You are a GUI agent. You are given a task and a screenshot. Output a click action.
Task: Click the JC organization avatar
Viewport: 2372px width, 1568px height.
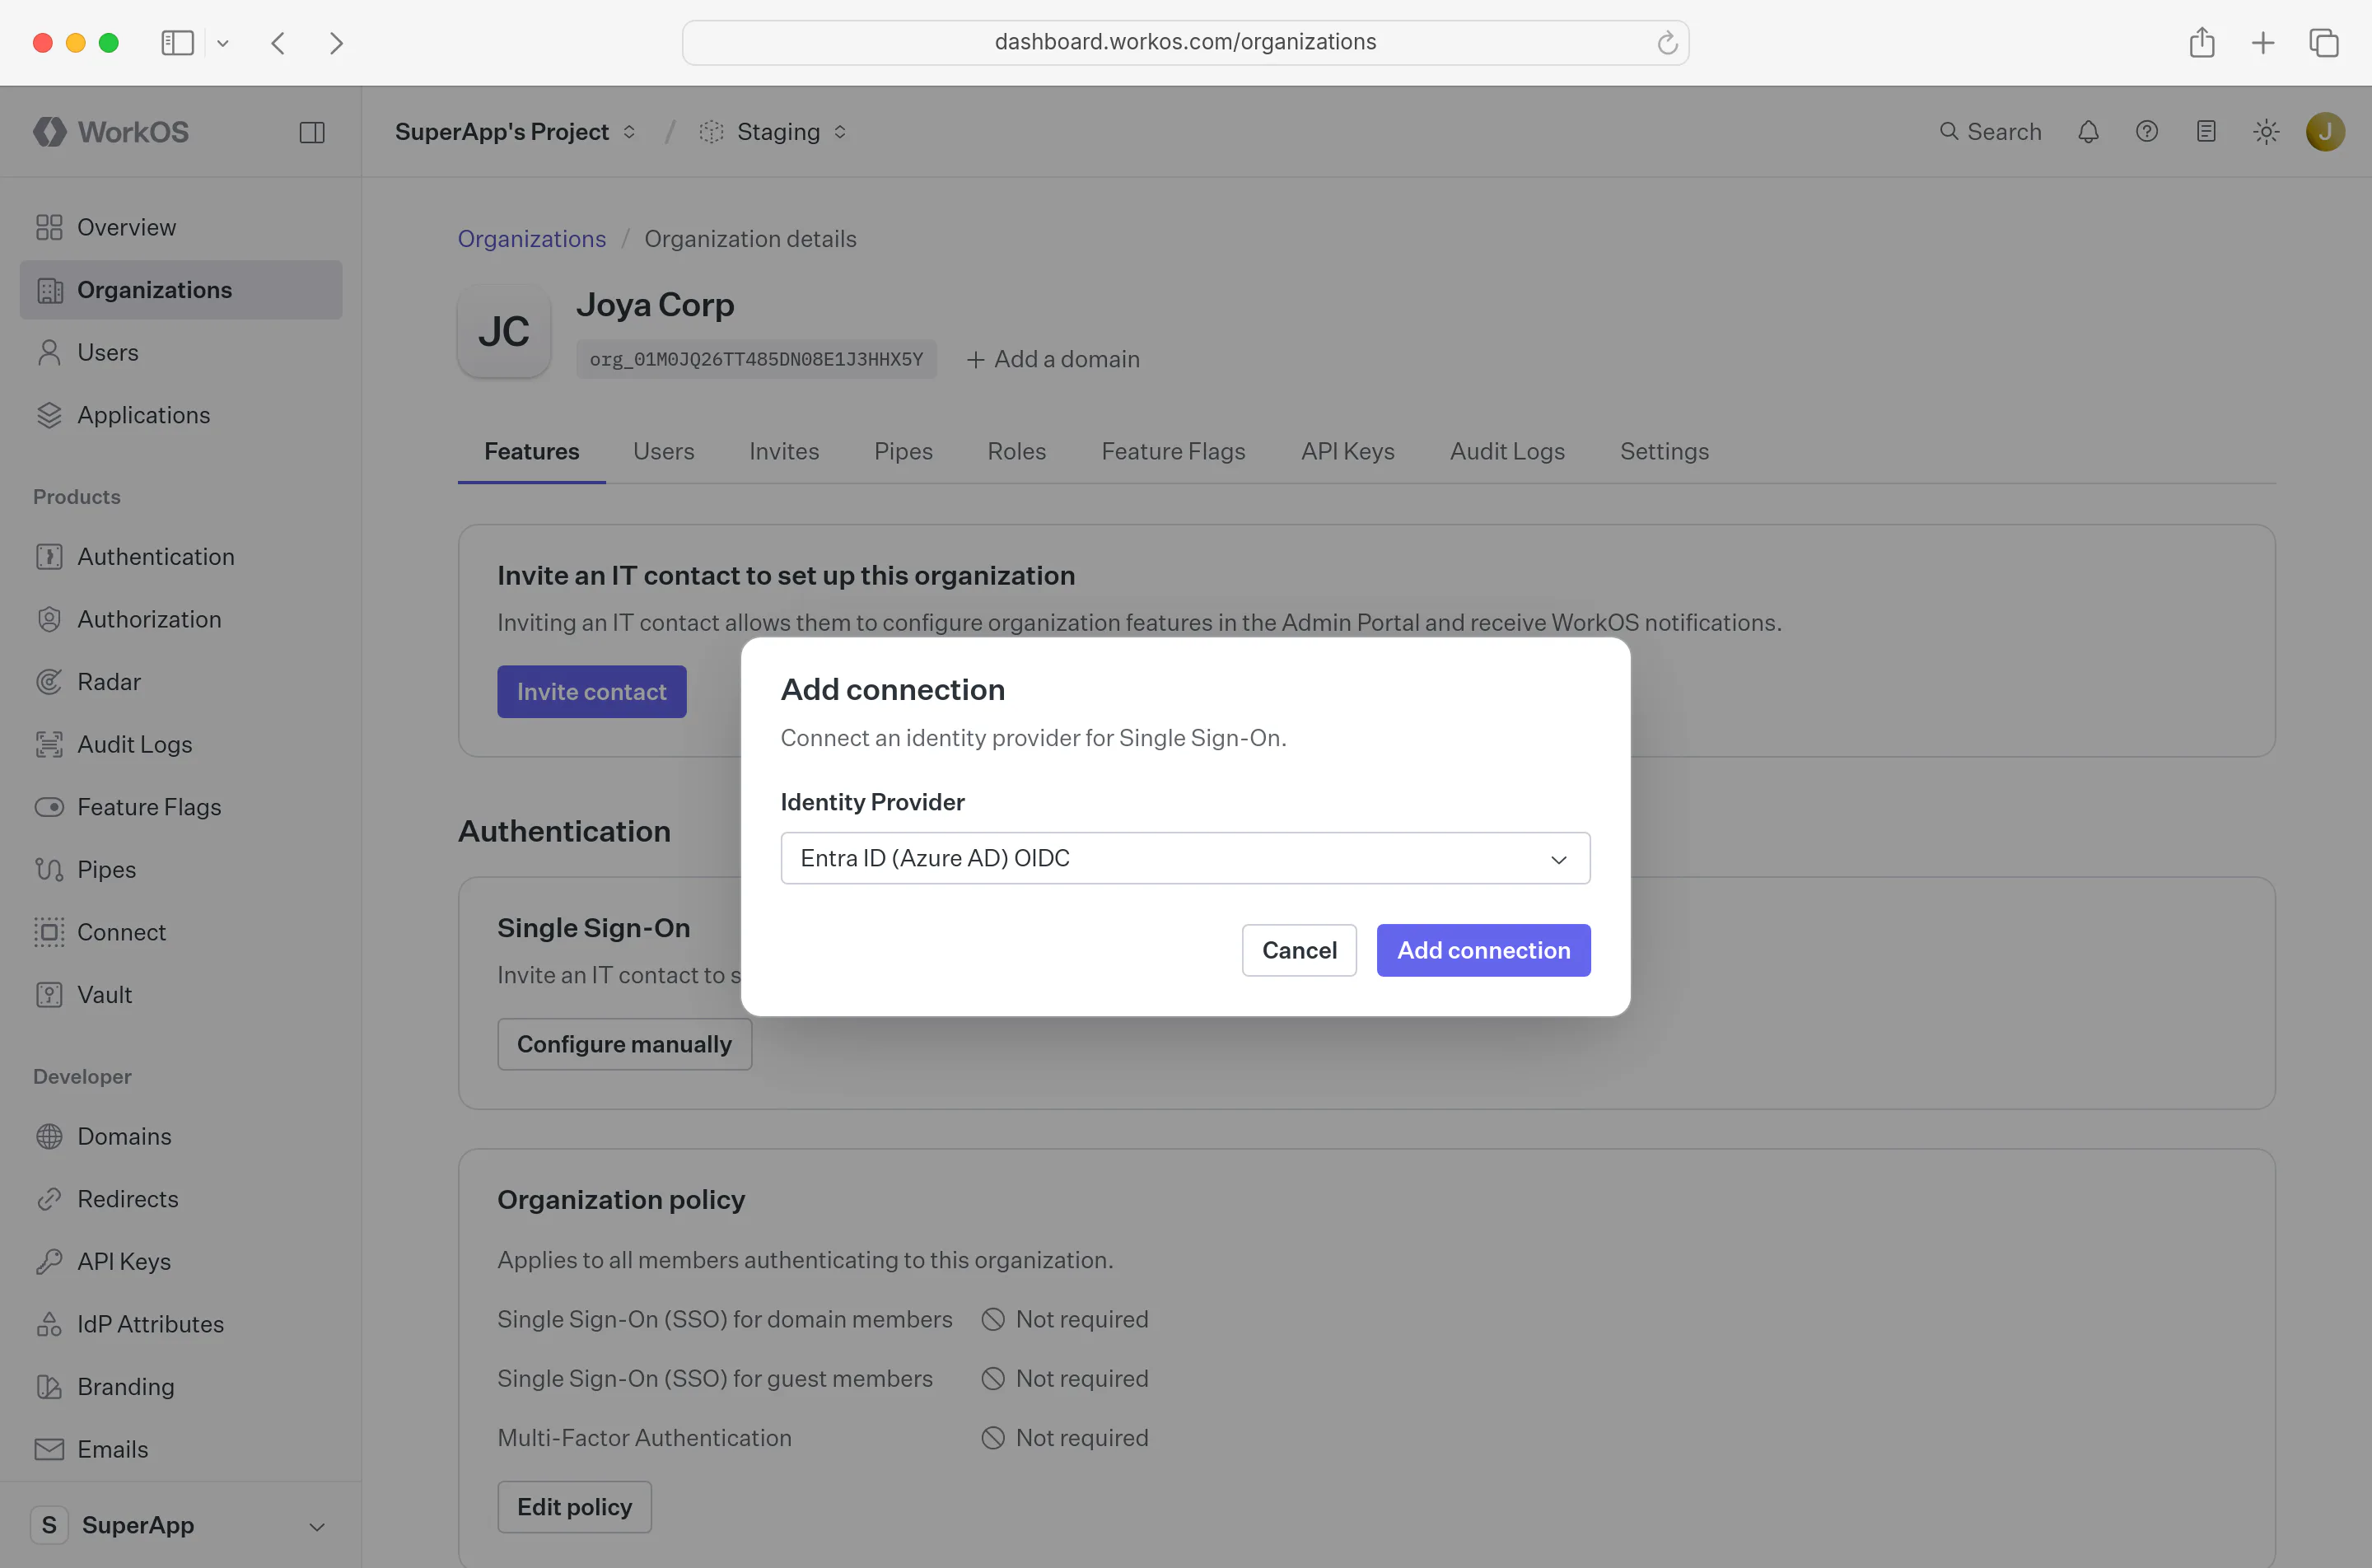click(504, 331)
